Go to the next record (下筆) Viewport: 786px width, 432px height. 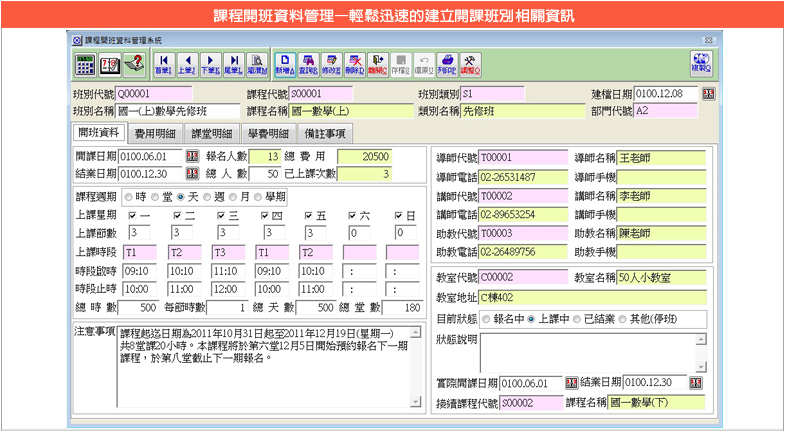coord(210,64)
